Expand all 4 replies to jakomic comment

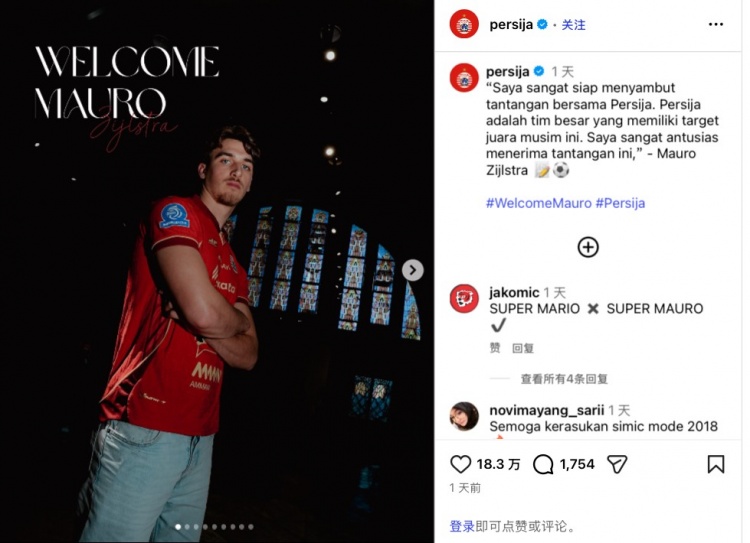[x=564, y=379]
